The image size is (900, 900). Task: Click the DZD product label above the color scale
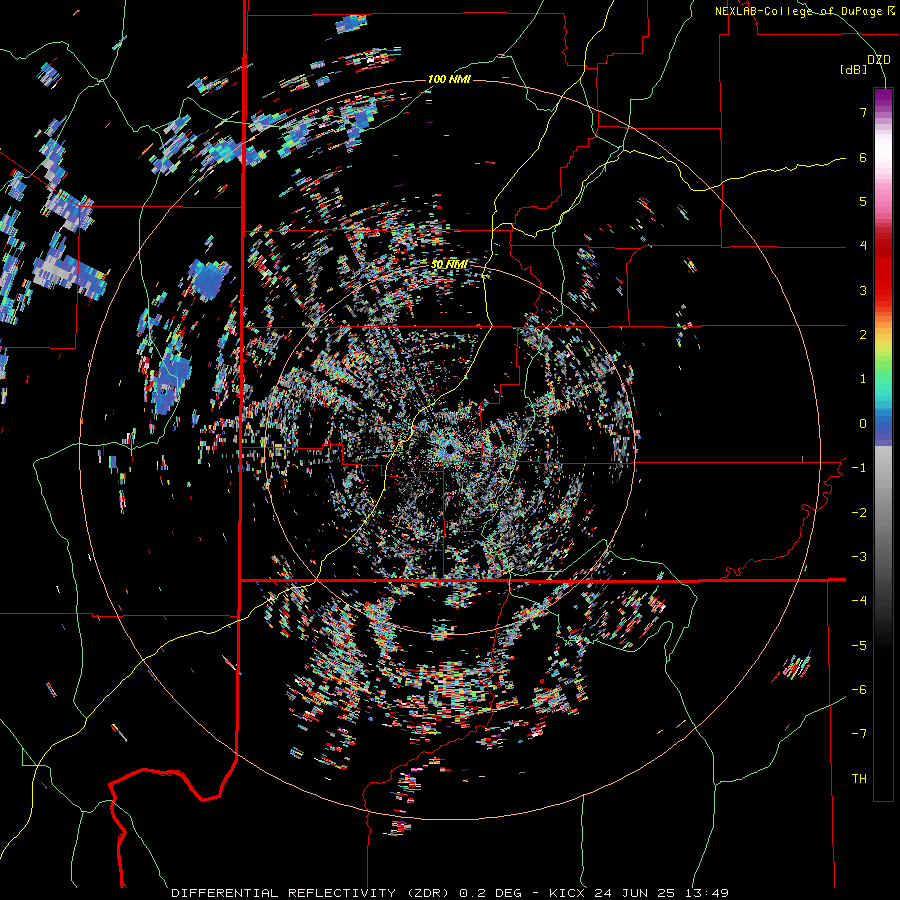879,60
